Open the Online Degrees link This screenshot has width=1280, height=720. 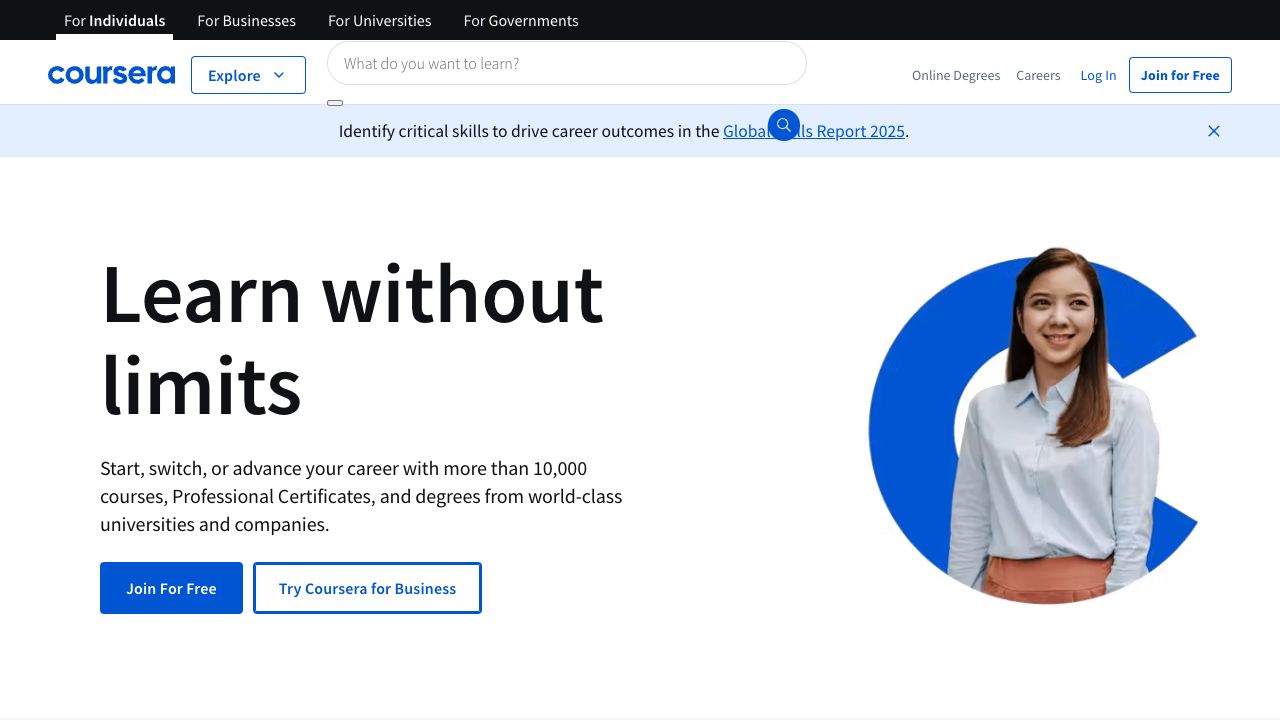pos(955,75)
